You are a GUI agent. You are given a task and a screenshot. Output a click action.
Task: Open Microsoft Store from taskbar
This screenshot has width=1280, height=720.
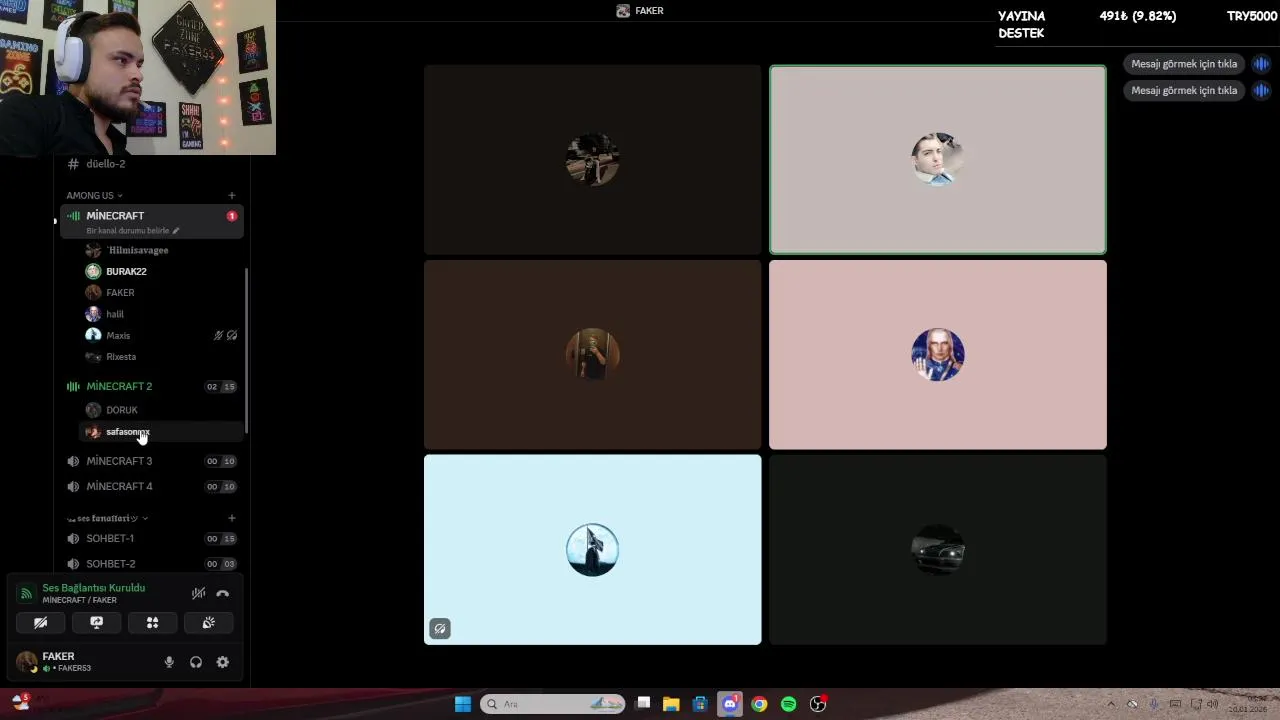(700, 704)
